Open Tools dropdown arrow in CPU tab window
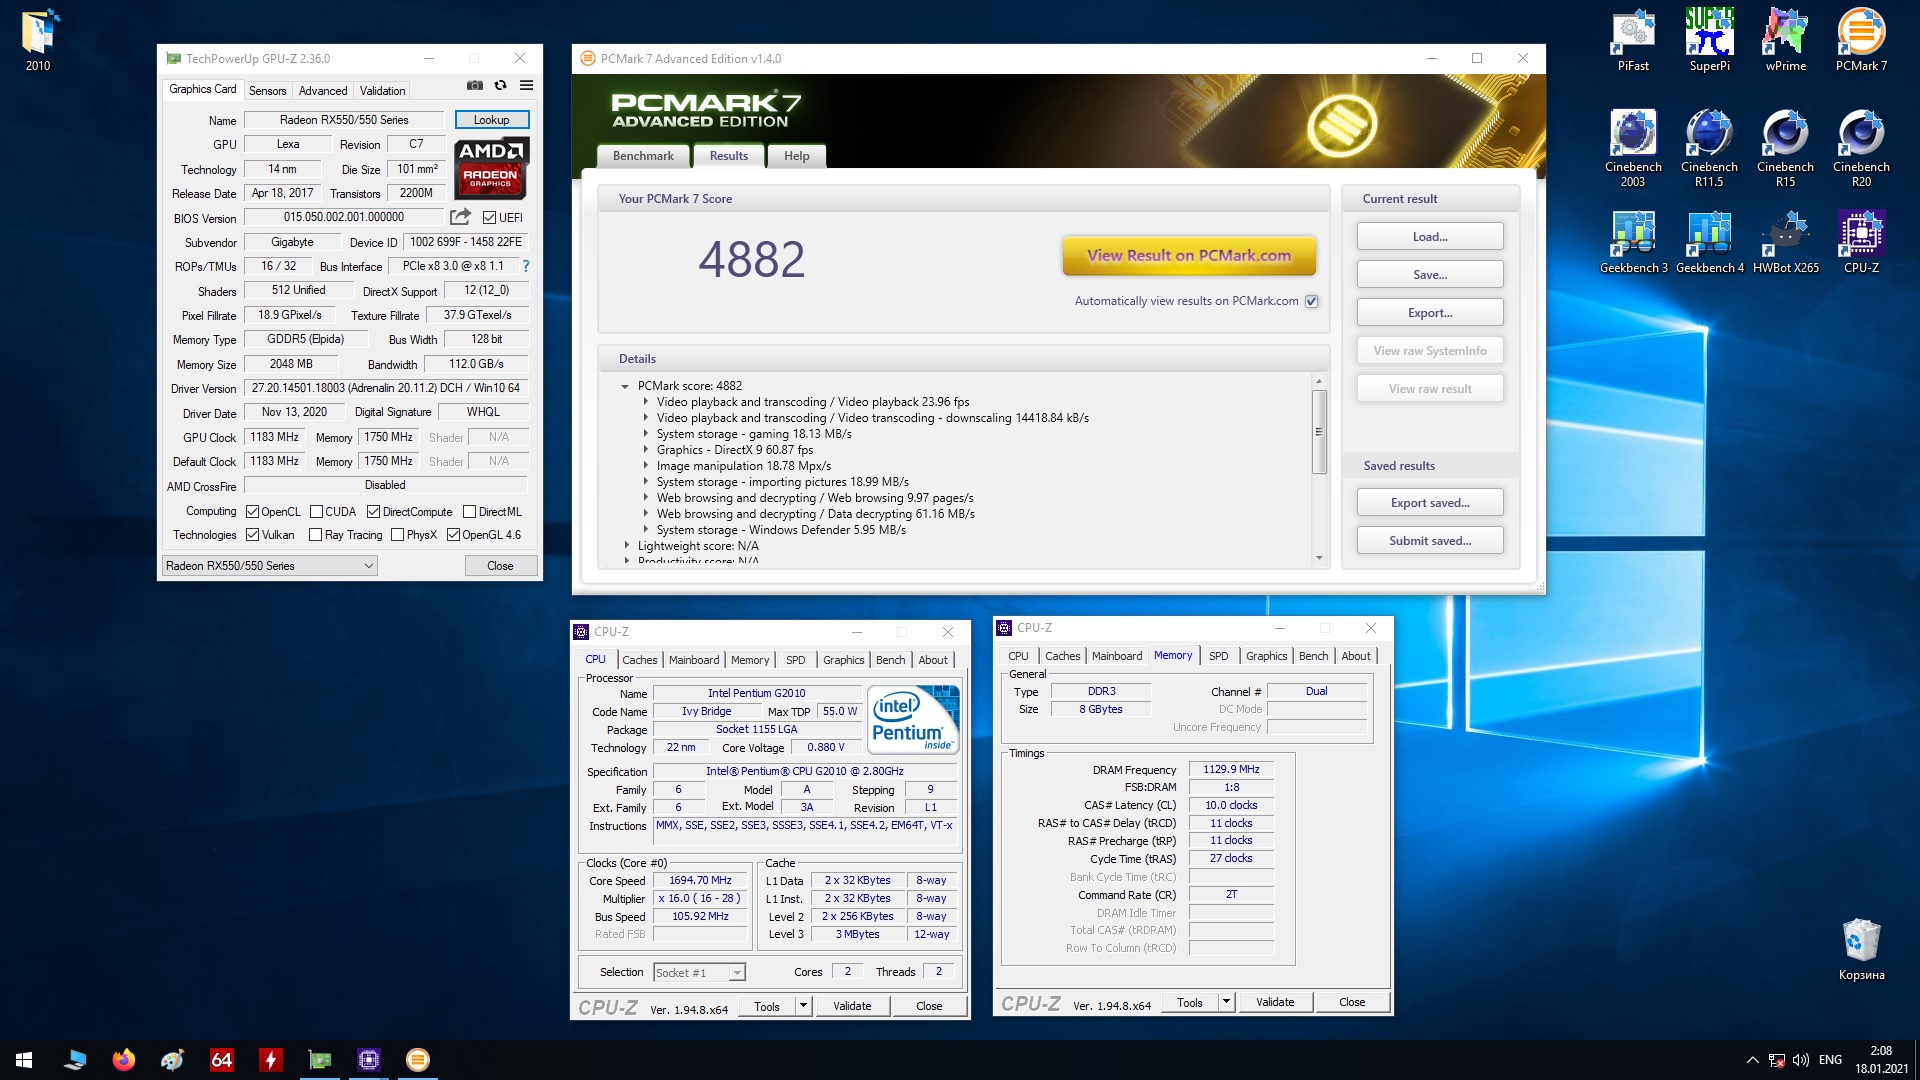Image resolution: width=1920 pixels, height=1080 pixels. pyautogui.click(x=803, y=1006)
